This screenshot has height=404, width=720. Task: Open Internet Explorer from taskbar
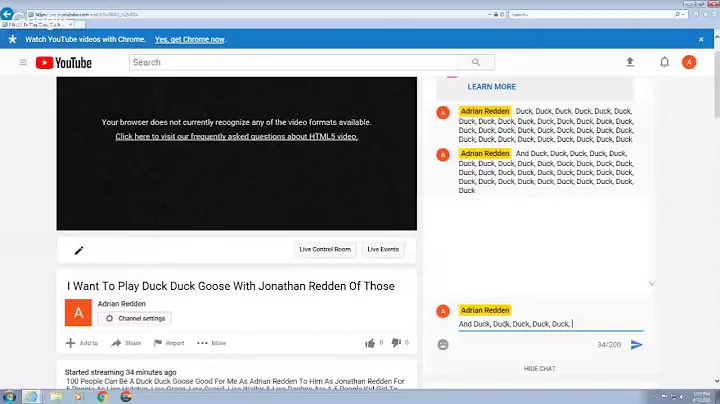click(32, 397)
